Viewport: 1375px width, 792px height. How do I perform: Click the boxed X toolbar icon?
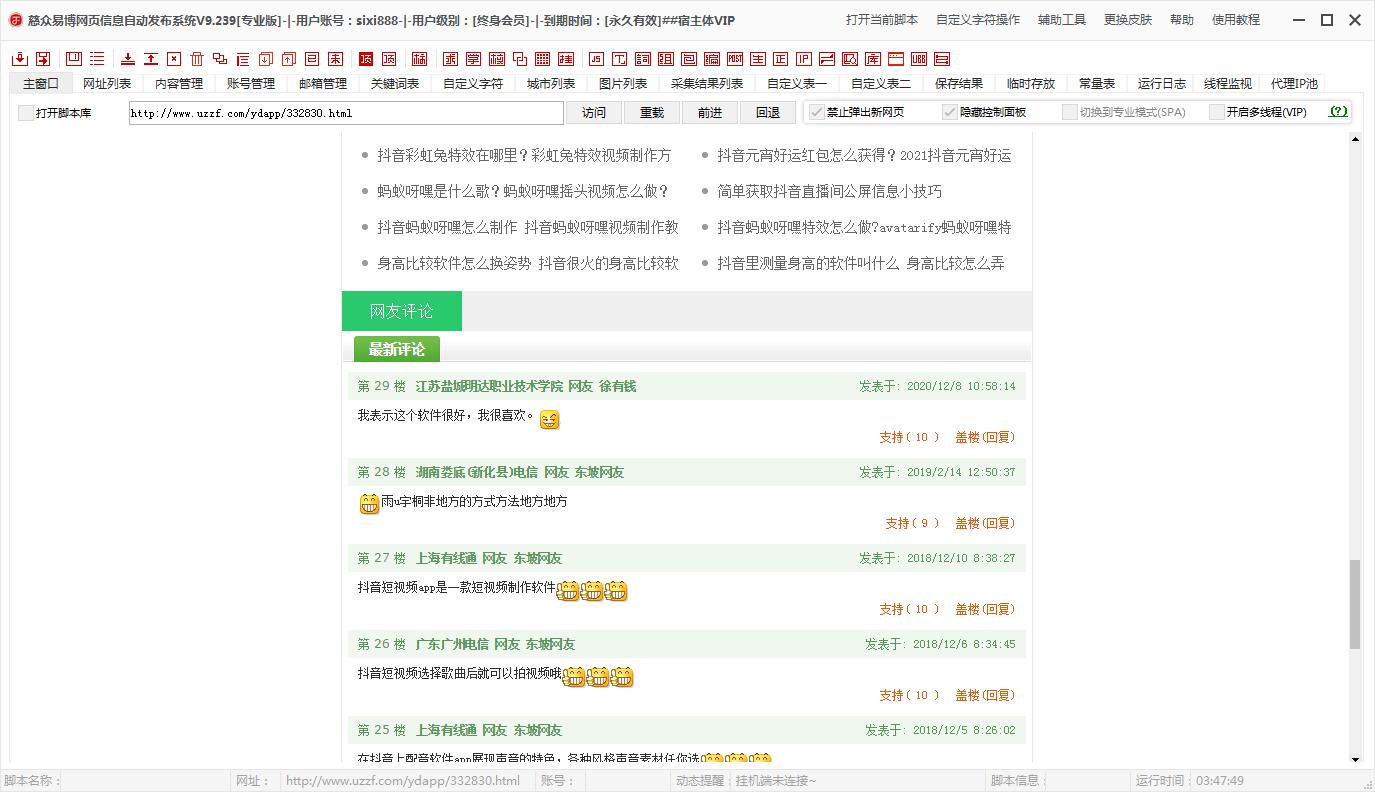click(x=174, y=59)
